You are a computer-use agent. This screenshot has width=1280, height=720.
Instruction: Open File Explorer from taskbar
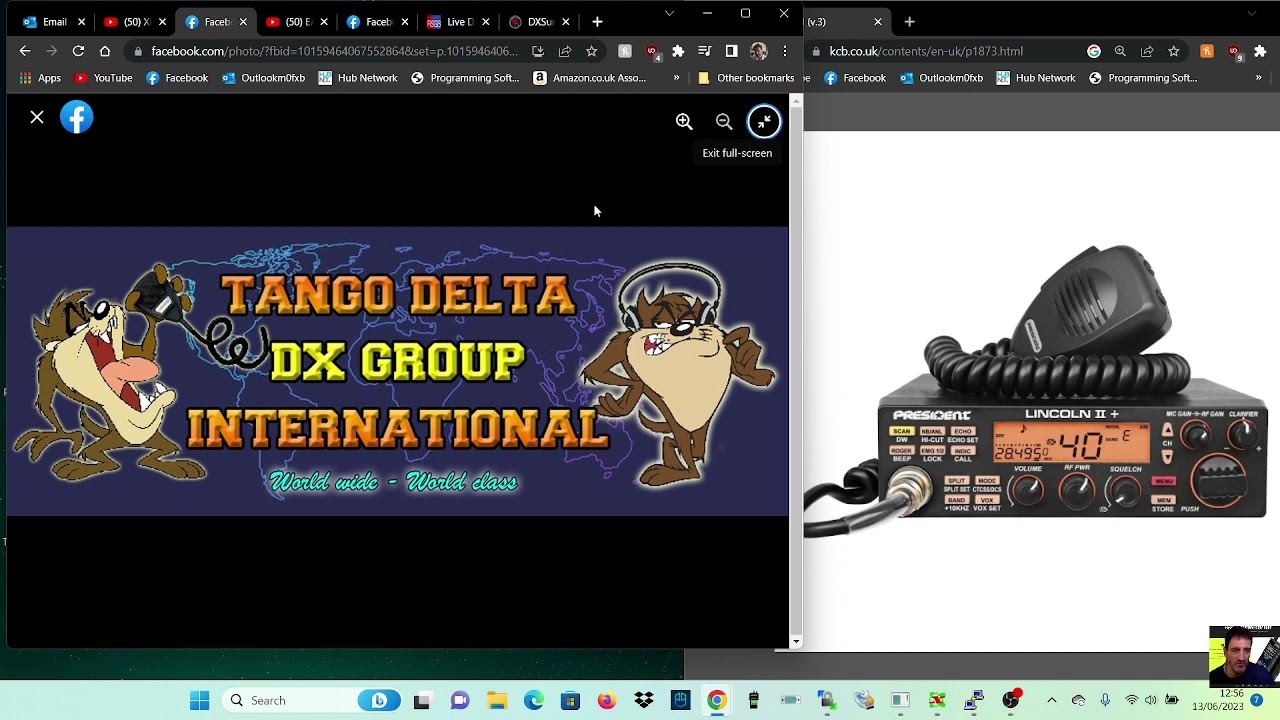coord(497,701)
